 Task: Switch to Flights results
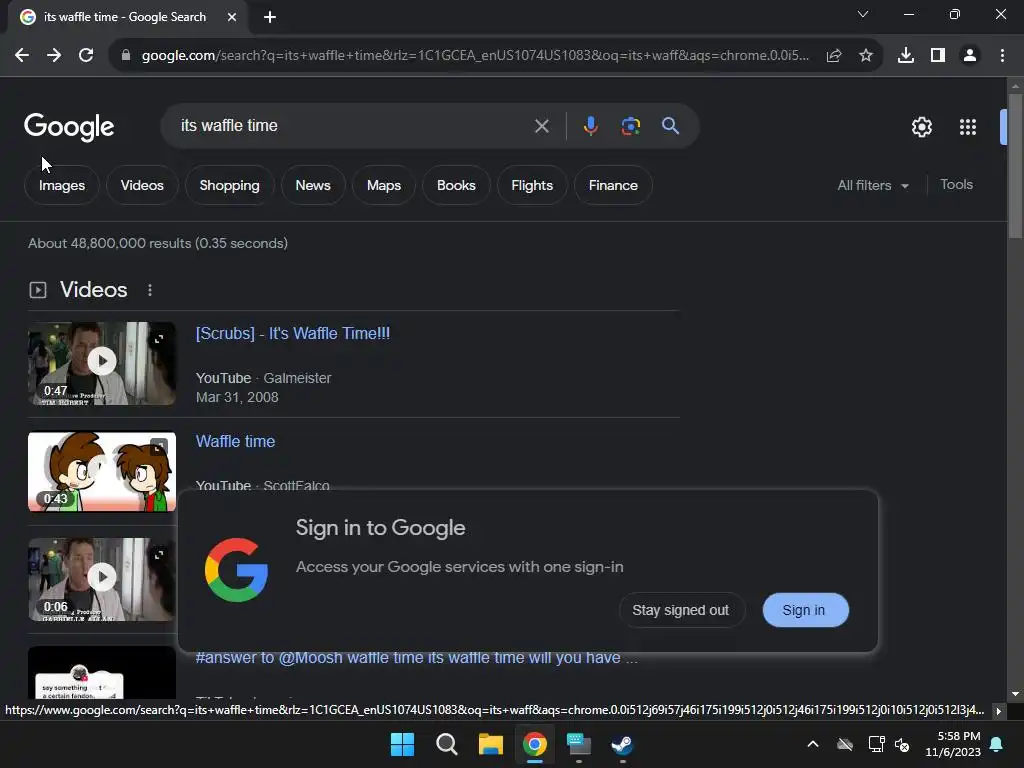532,185
